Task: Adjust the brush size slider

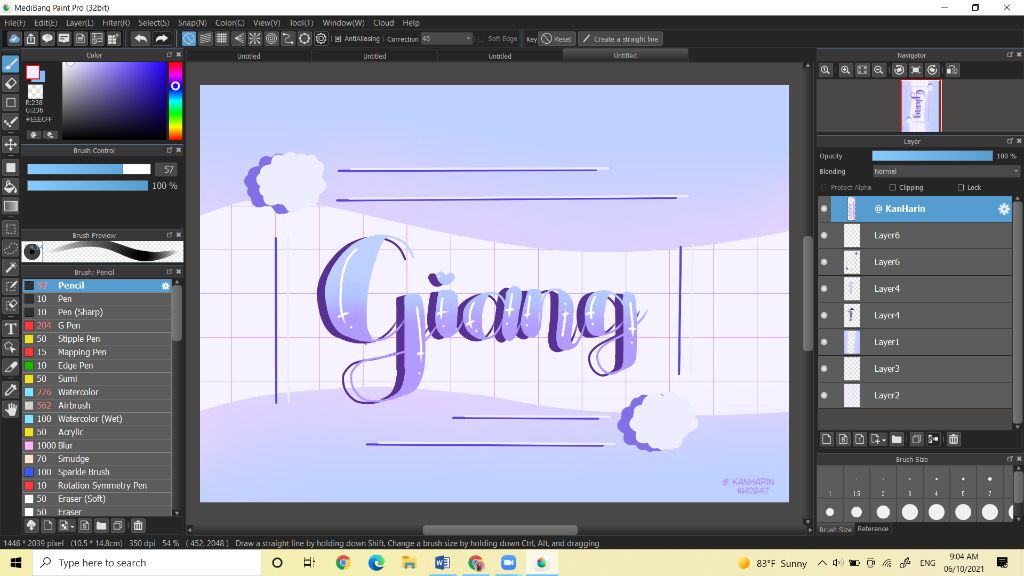Action: pos(89,169)
